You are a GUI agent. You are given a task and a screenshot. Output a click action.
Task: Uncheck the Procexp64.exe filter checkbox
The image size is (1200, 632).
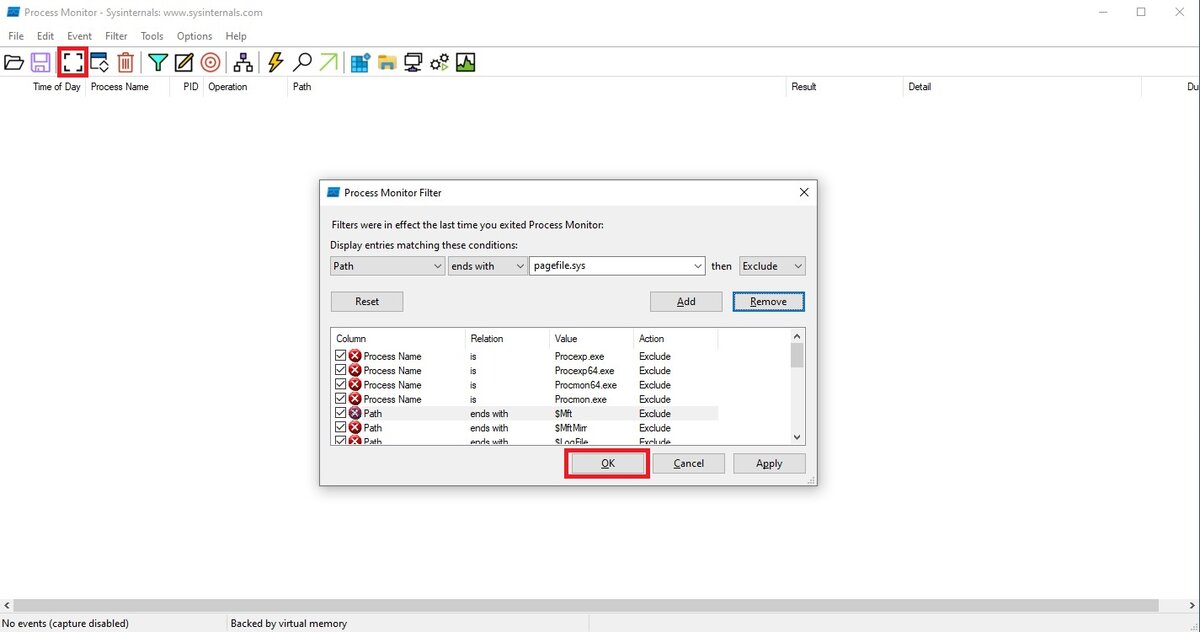[341, 370]
